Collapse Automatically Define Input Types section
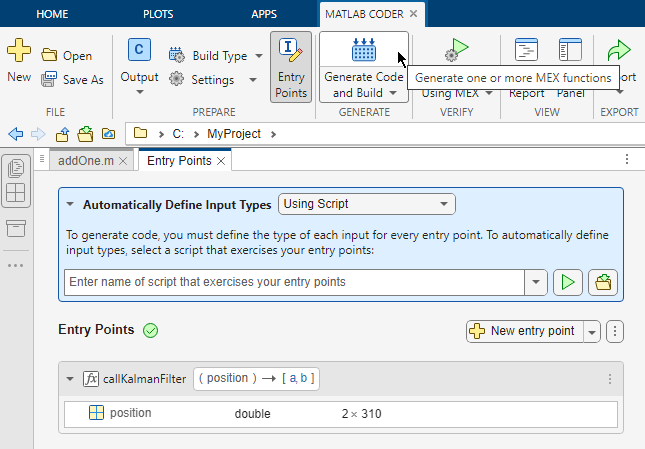The height and width of the screenshot is (449, 645). click(70, 204)
